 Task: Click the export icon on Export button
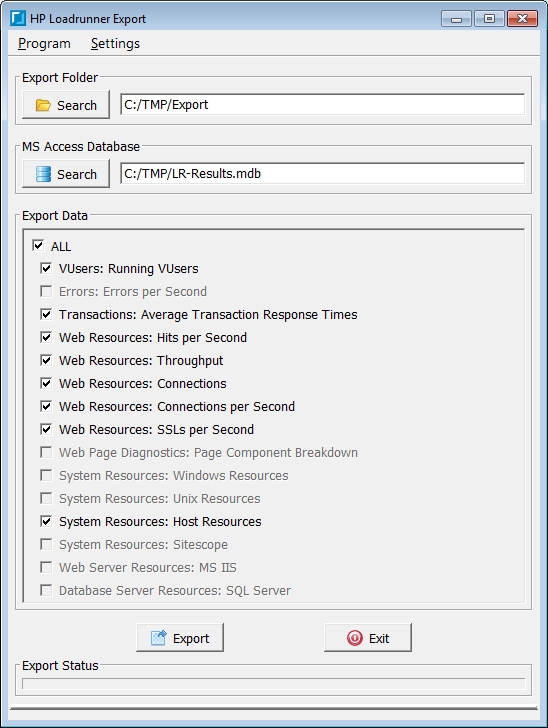click(x=158, y=638)
